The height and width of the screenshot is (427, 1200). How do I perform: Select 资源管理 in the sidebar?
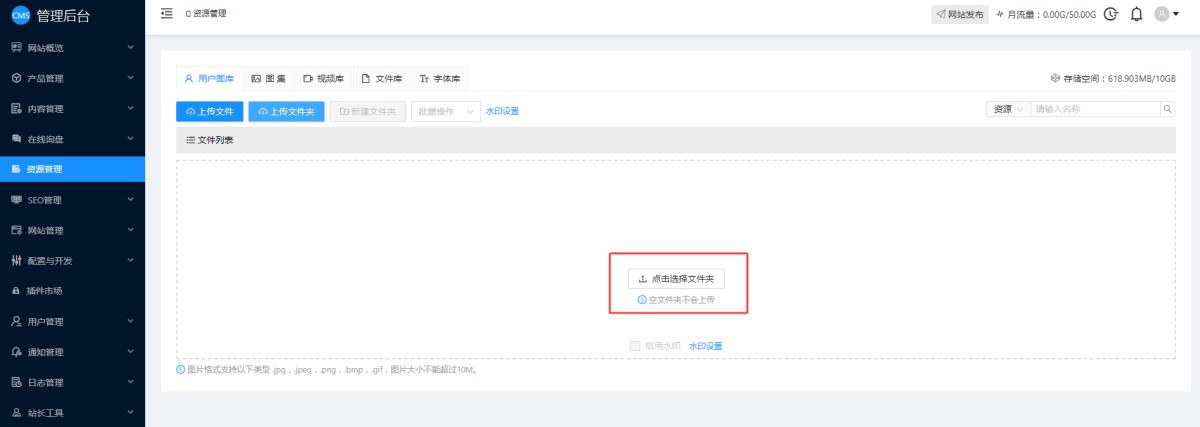(x=72, y=169)
